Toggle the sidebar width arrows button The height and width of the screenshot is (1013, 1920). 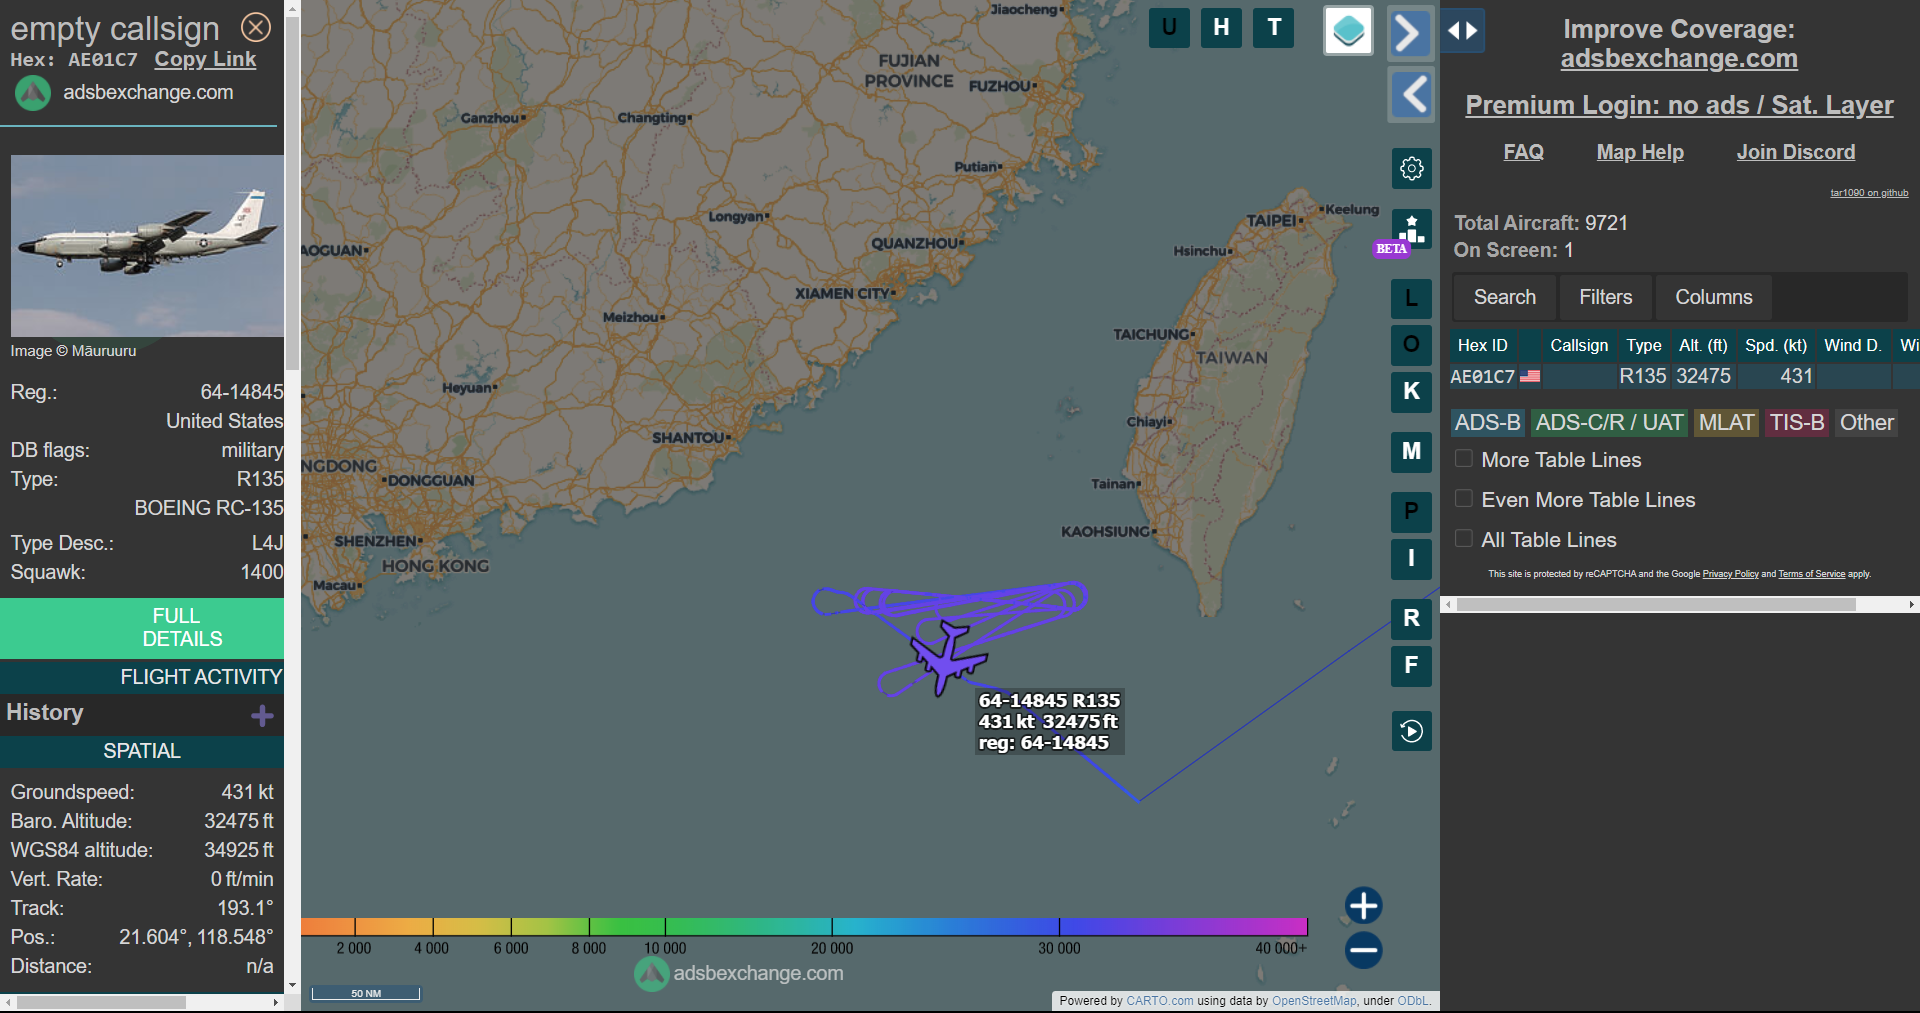1462,31
